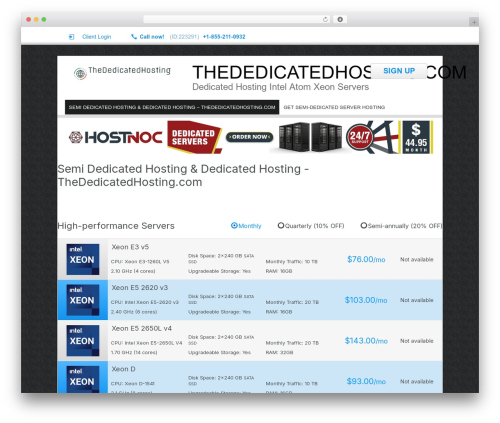Click the High-performance Servers heading

coord(116,226)
